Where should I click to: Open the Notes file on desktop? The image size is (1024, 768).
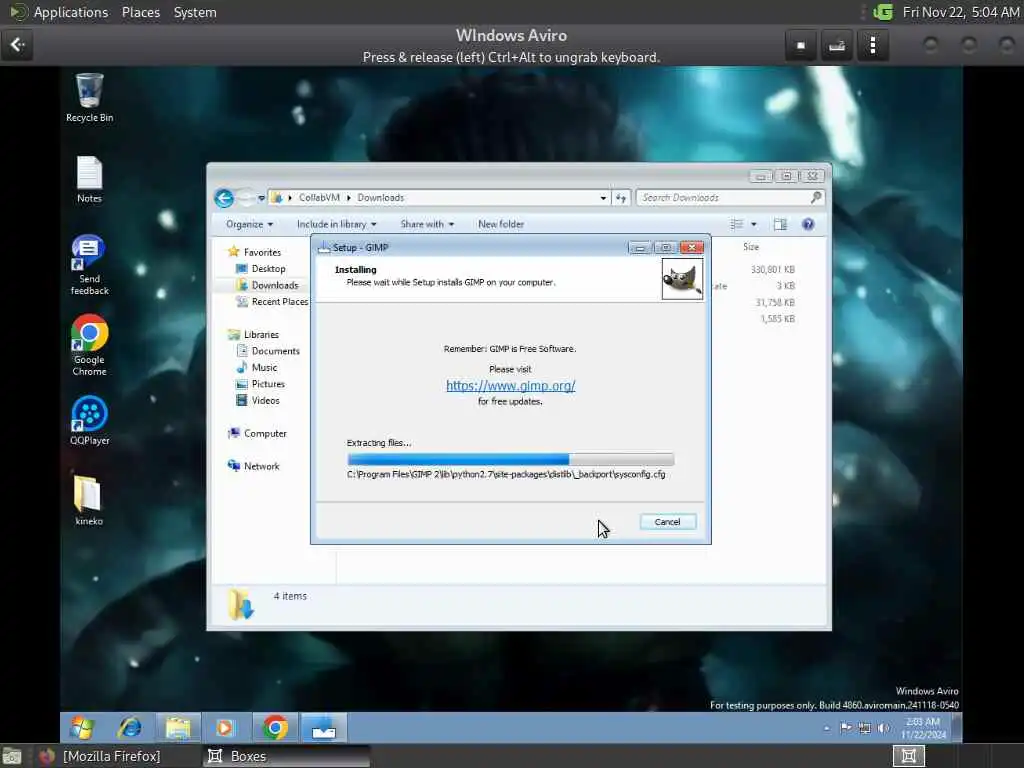[x=89, y=180]
